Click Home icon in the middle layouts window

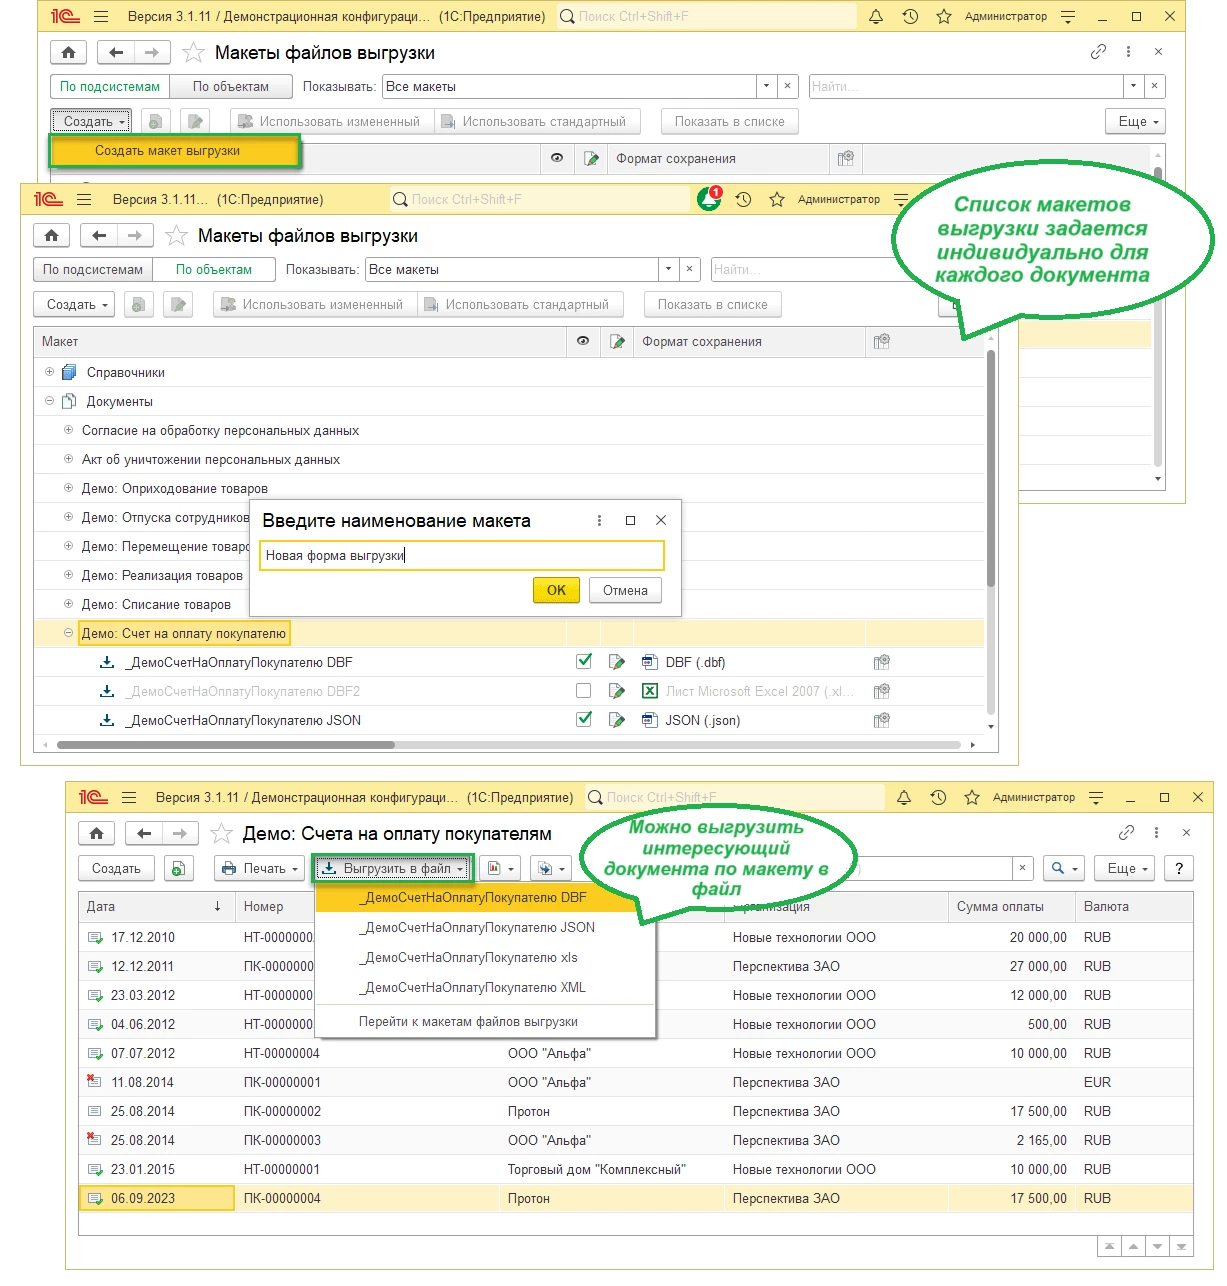[51, 236]
